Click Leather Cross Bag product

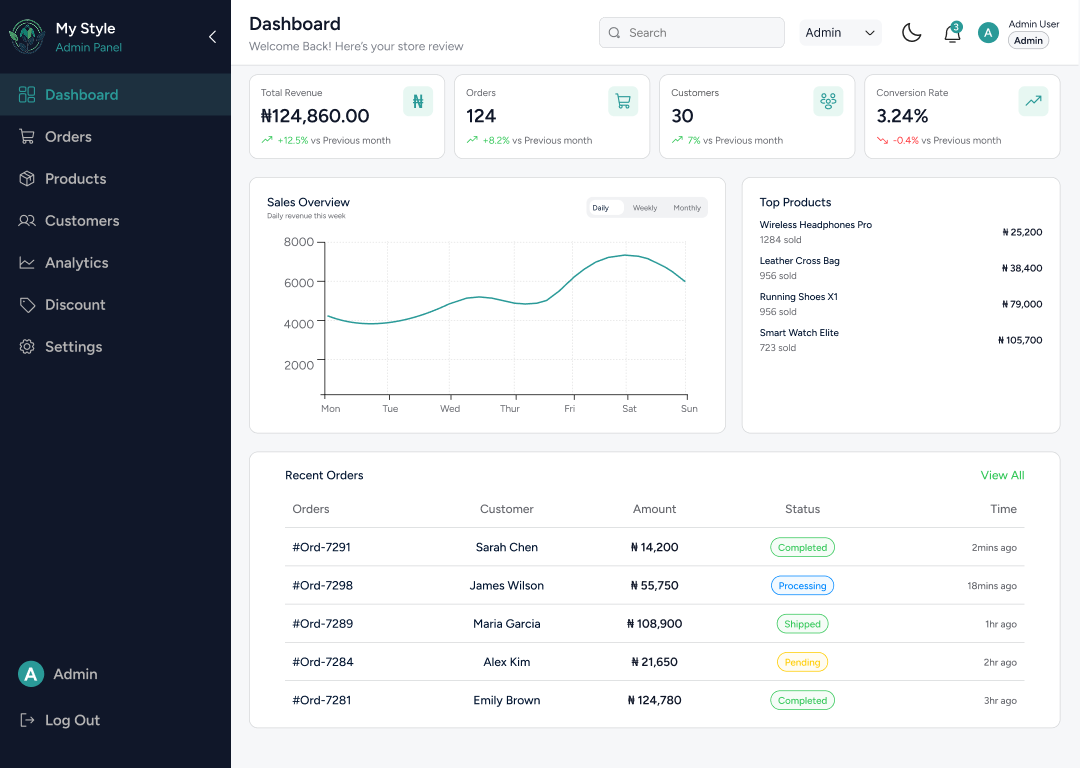pos(799,260)
